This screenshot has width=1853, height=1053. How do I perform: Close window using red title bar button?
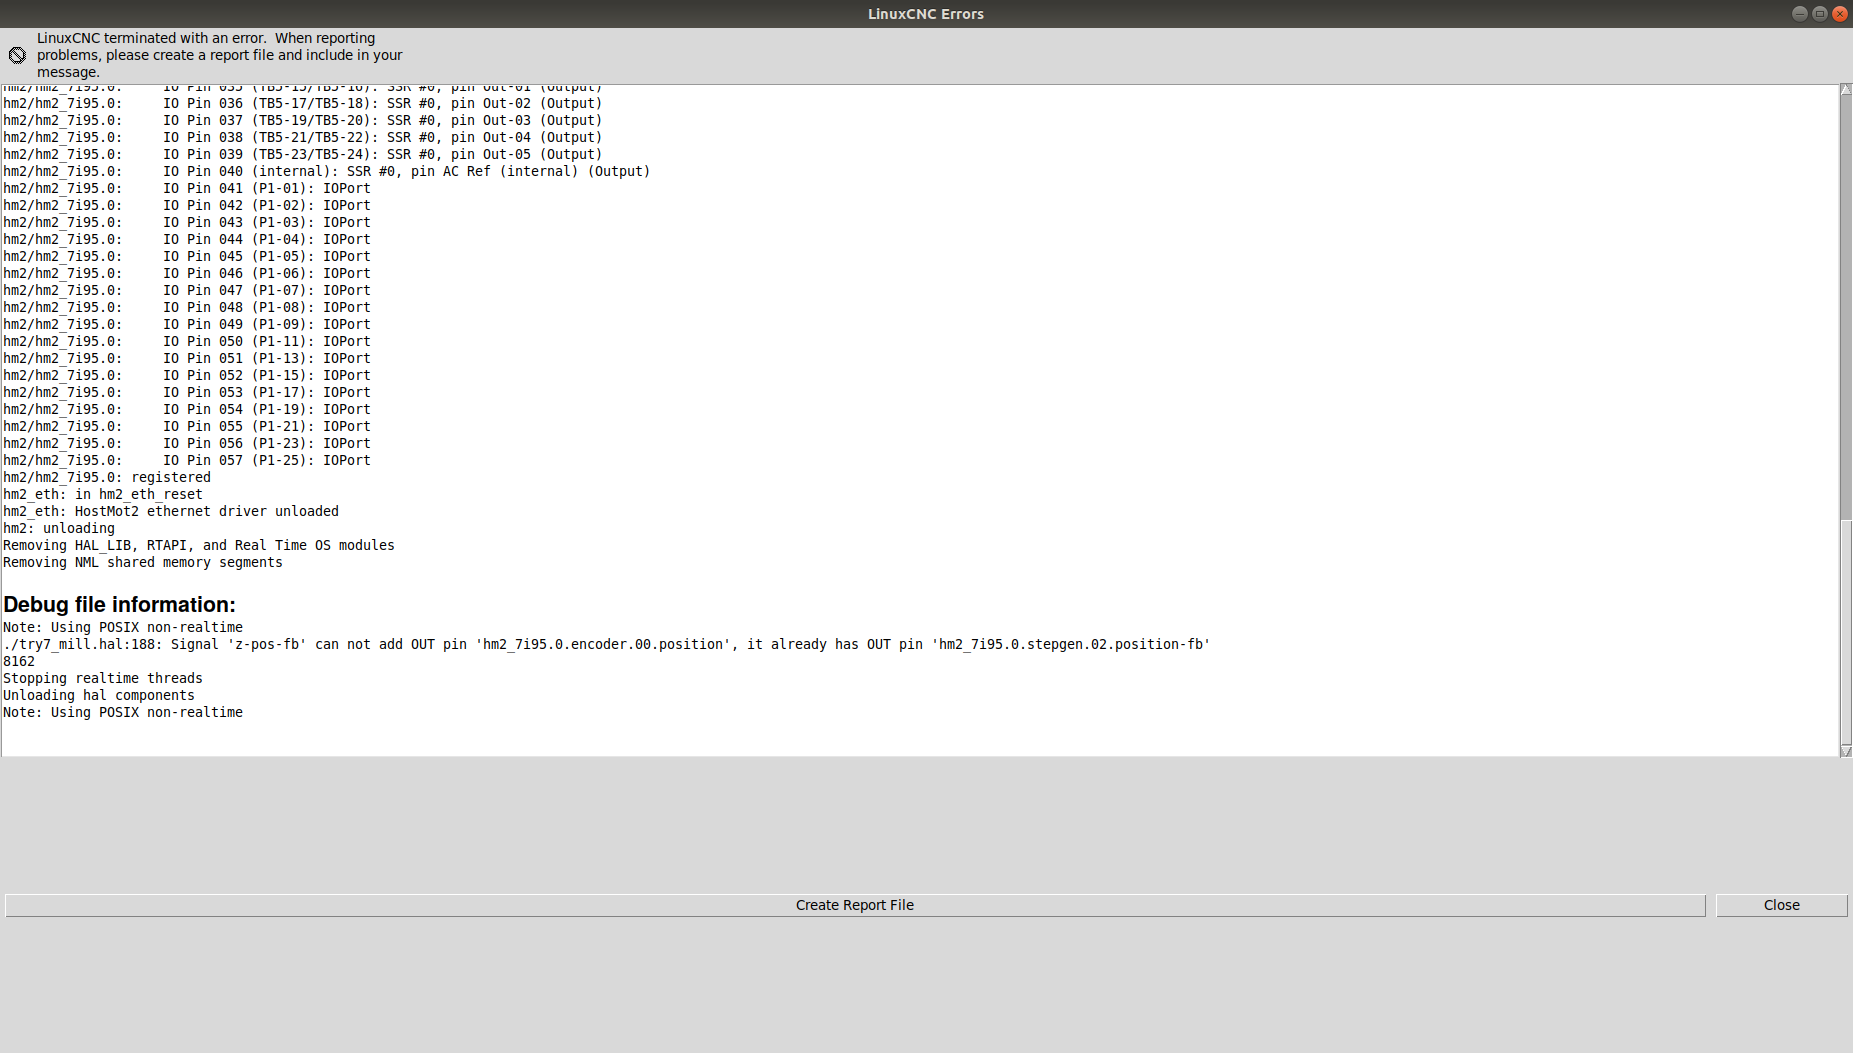pyautogui.click(x=1839, y=13)
